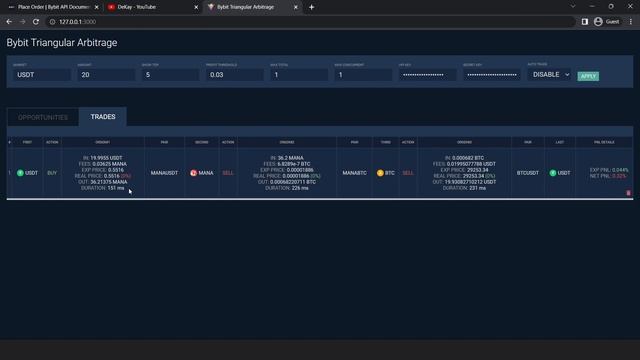Viewport: 640px width, 360px height.
Task: Click the green APPLY button
Action: pos(588,76)
